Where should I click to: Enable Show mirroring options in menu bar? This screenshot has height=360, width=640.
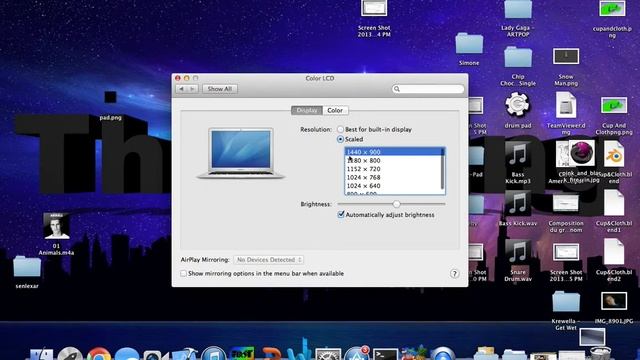[x=183, y=273]
